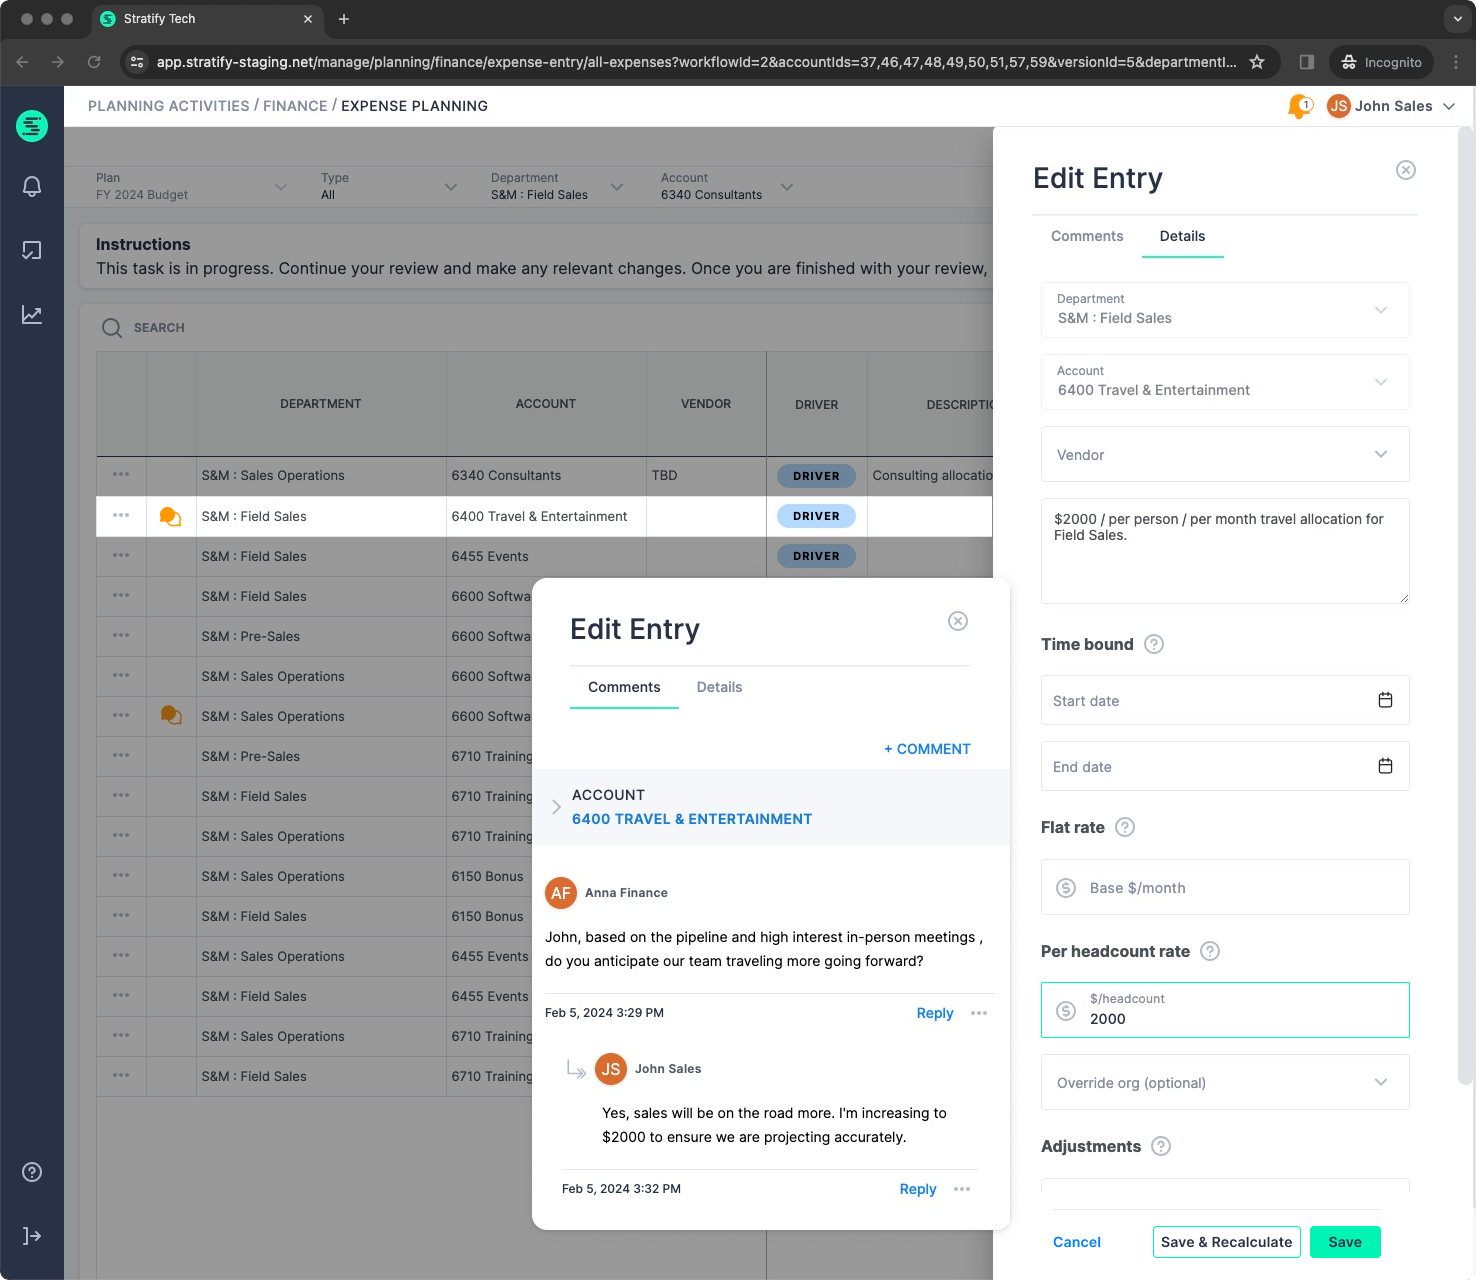The image size is (1476, 1280).
Task: Open the comment bubble on the Field Sales row
Action: [169, 516]
